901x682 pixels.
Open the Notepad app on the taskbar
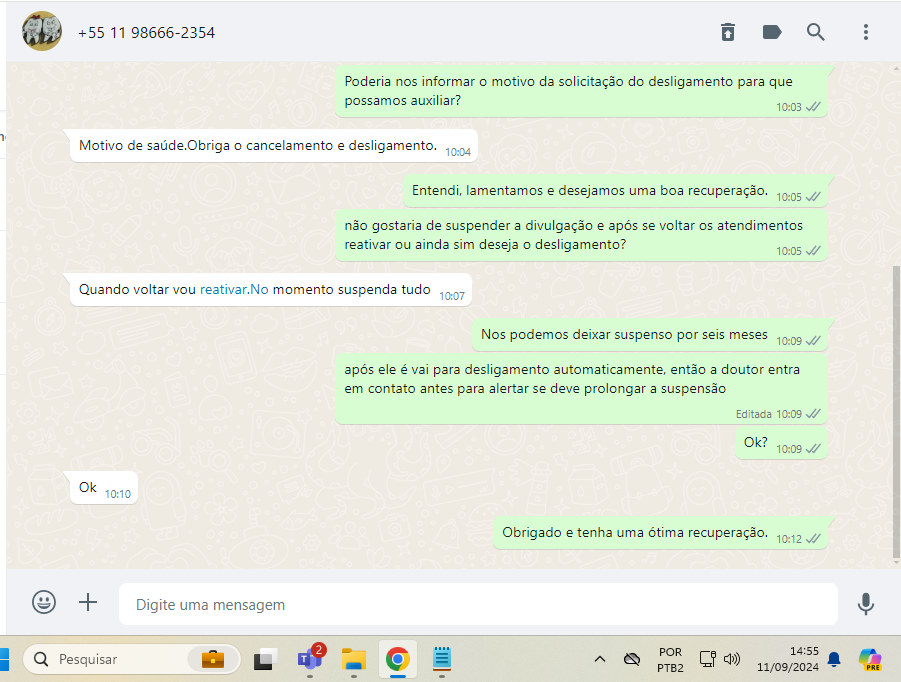pyautogui.click(x=442, y=659)
